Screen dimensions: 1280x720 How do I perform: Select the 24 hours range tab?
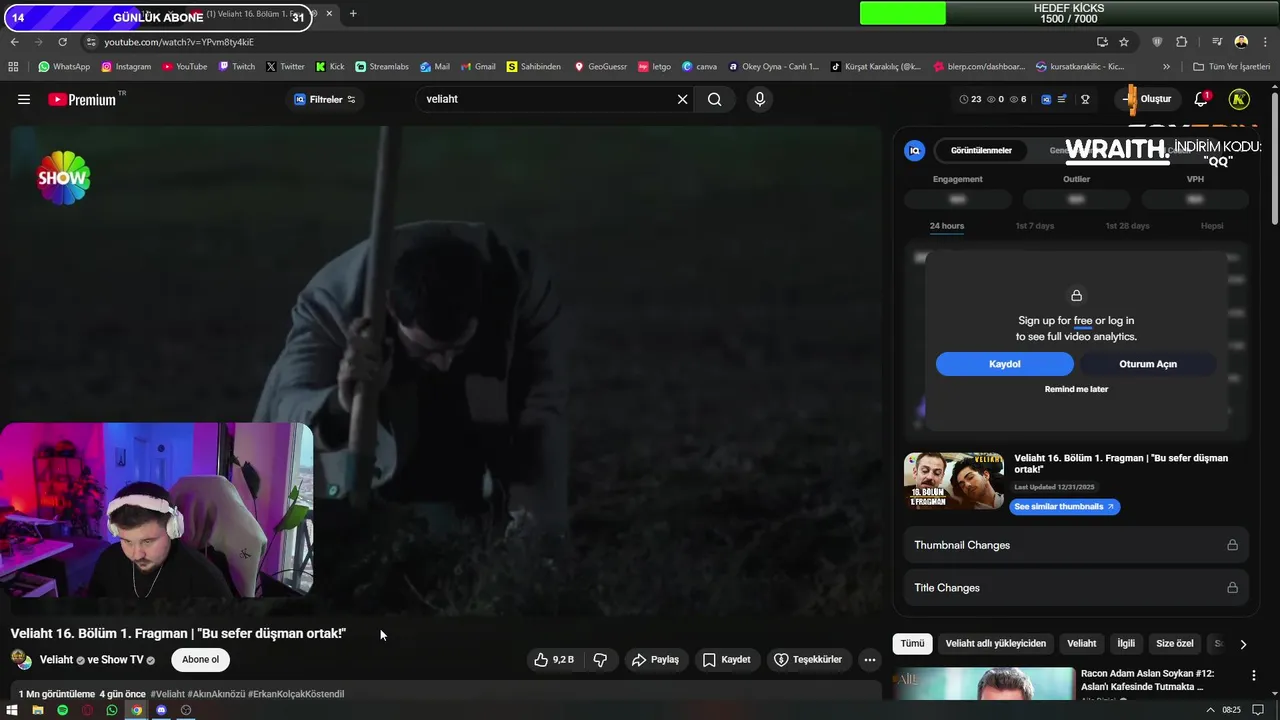click(947, 225)
